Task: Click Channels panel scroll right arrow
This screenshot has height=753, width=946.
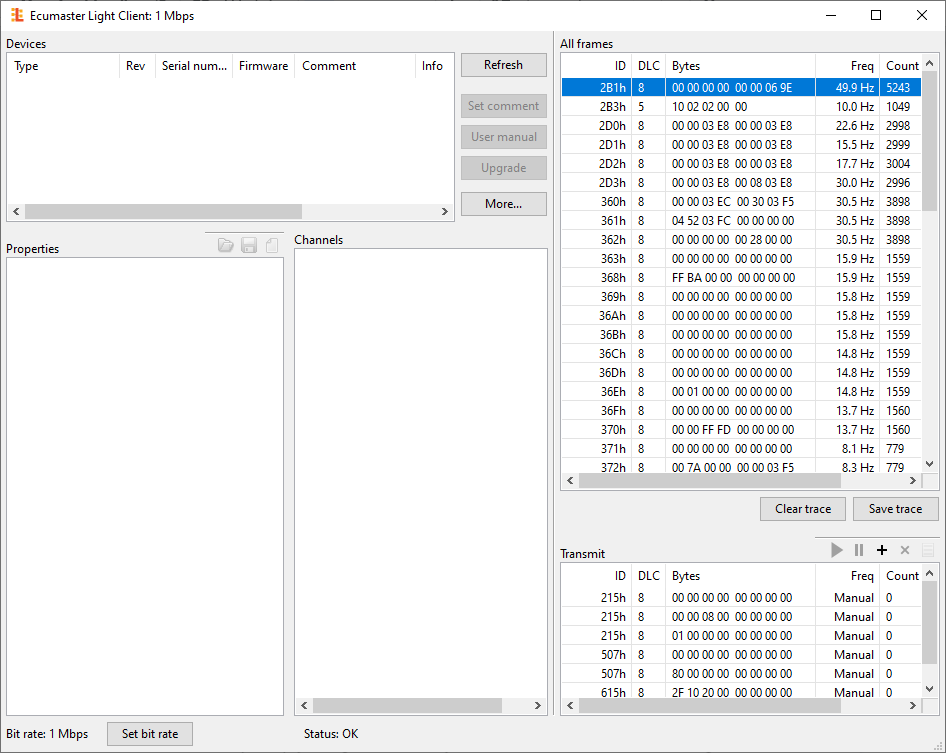Action: point(538,705)
